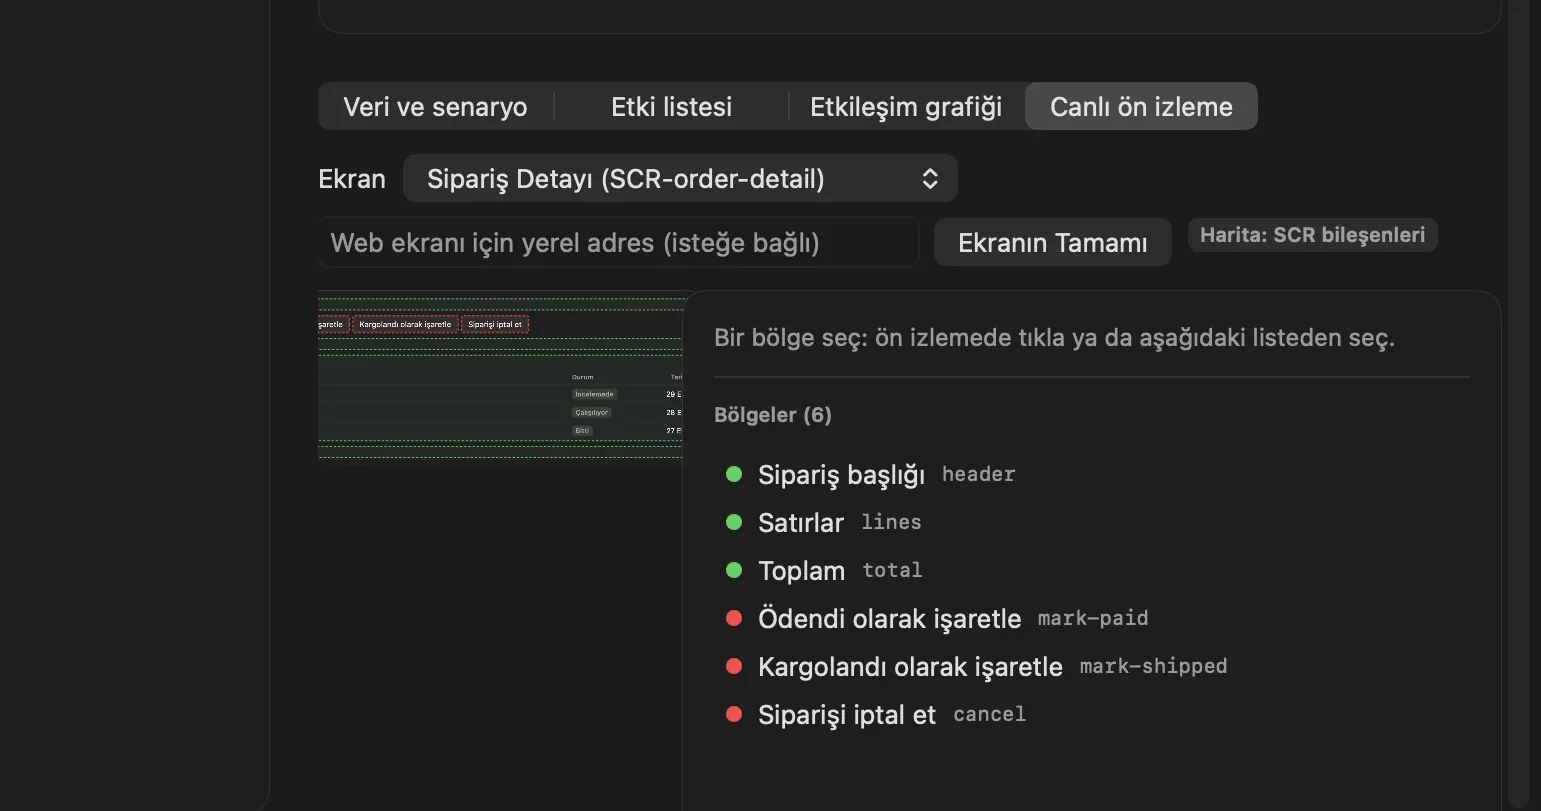Pick the mark-shipped region in the list
The height and width of the screenshot is (811, 1541).
pos(976,667)
